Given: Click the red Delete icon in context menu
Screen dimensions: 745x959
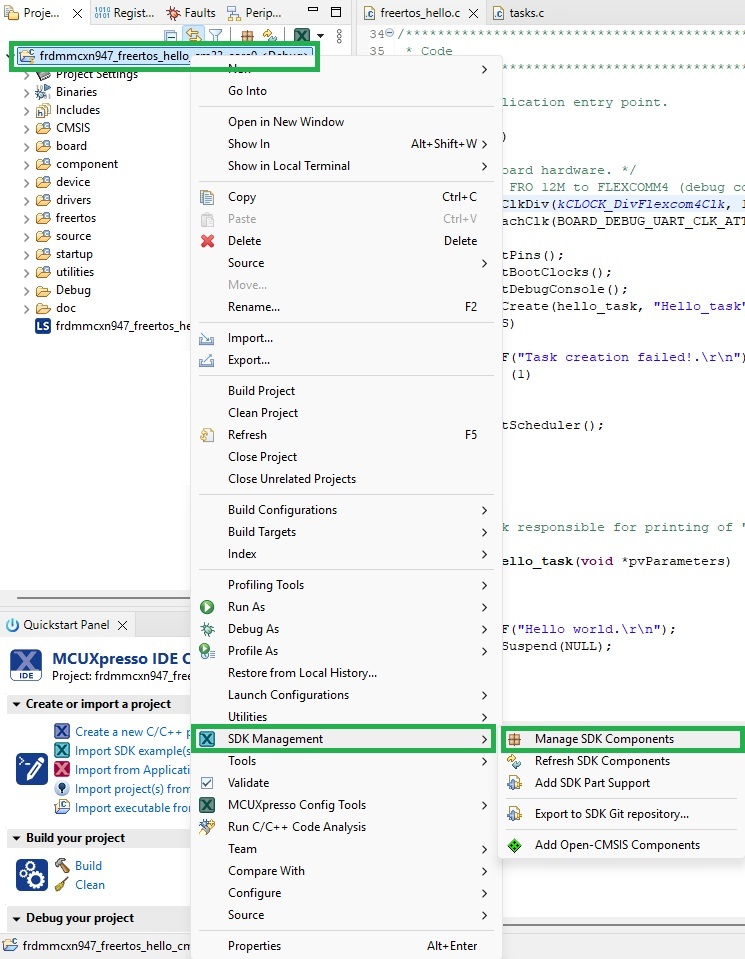Looking at the screenshot, I should pos(207,241).
